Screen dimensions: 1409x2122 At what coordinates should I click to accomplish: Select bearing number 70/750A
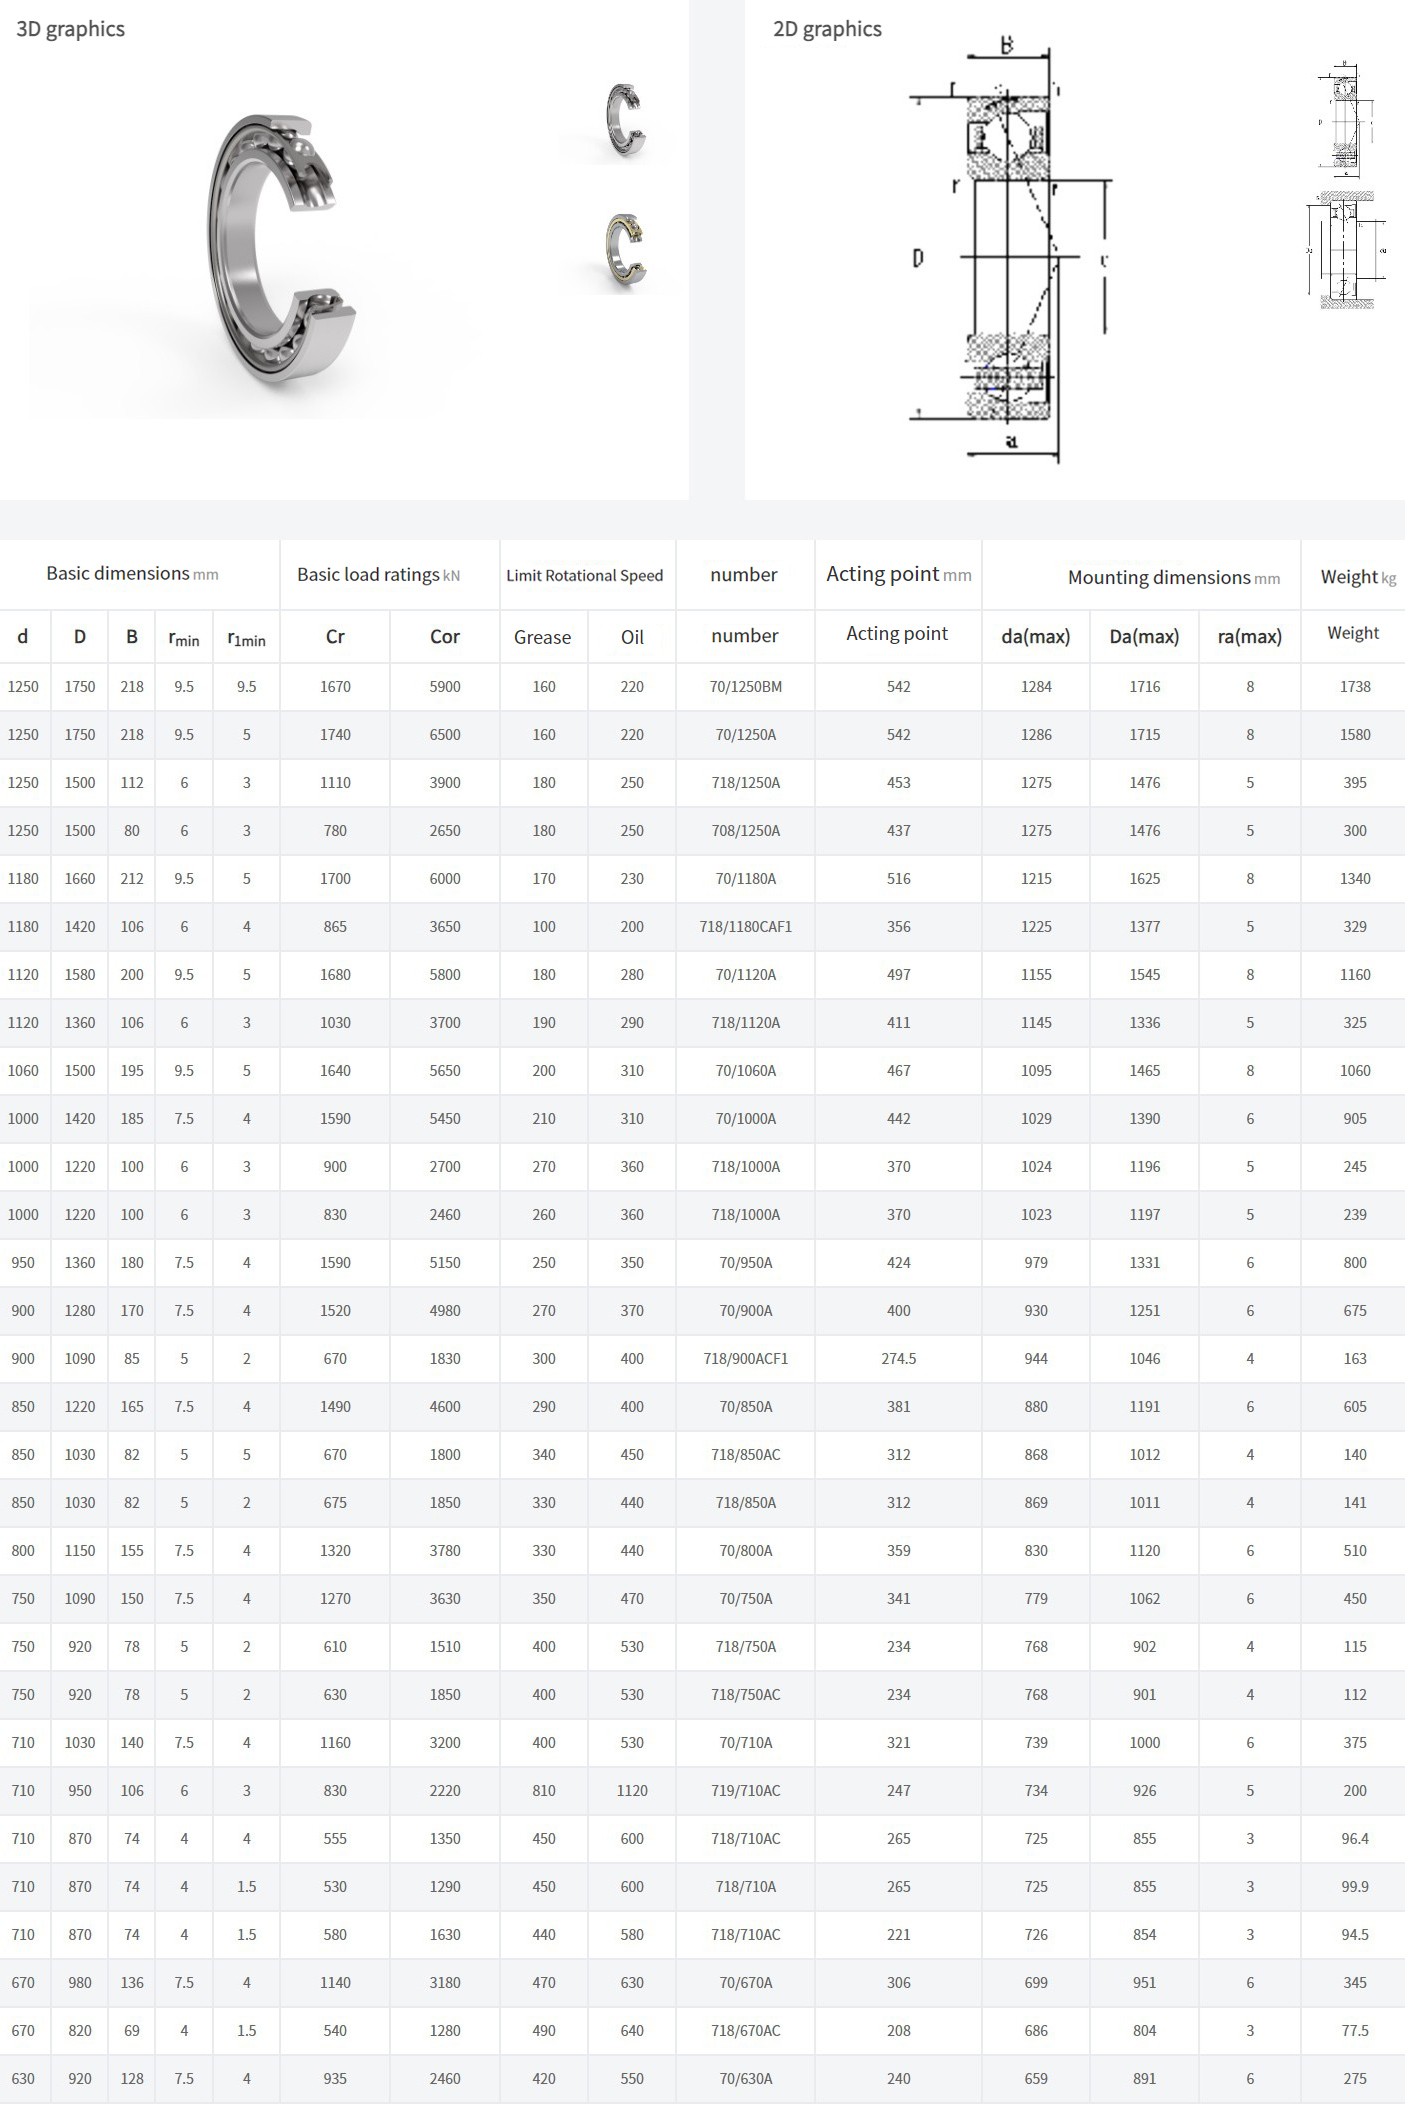click(x=746, y=1599)
